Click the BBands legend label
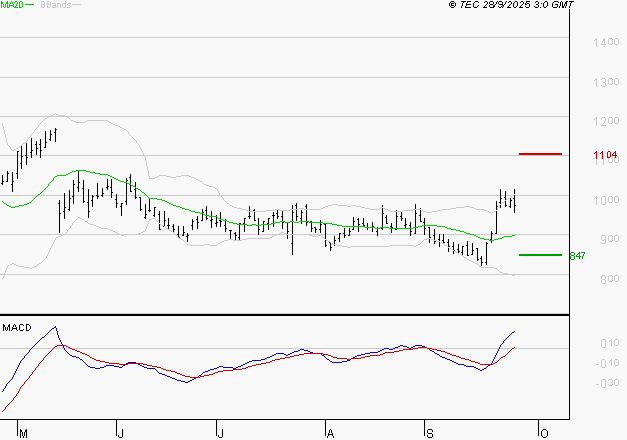Viewport: 627px width, 440px height. click(54, 5)
